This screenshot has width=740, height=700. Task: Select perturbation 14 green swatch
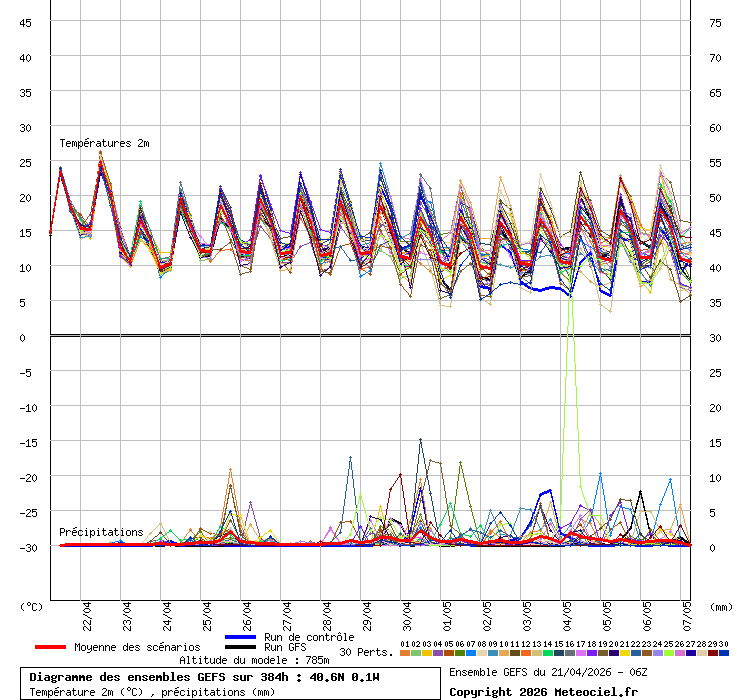548,653
